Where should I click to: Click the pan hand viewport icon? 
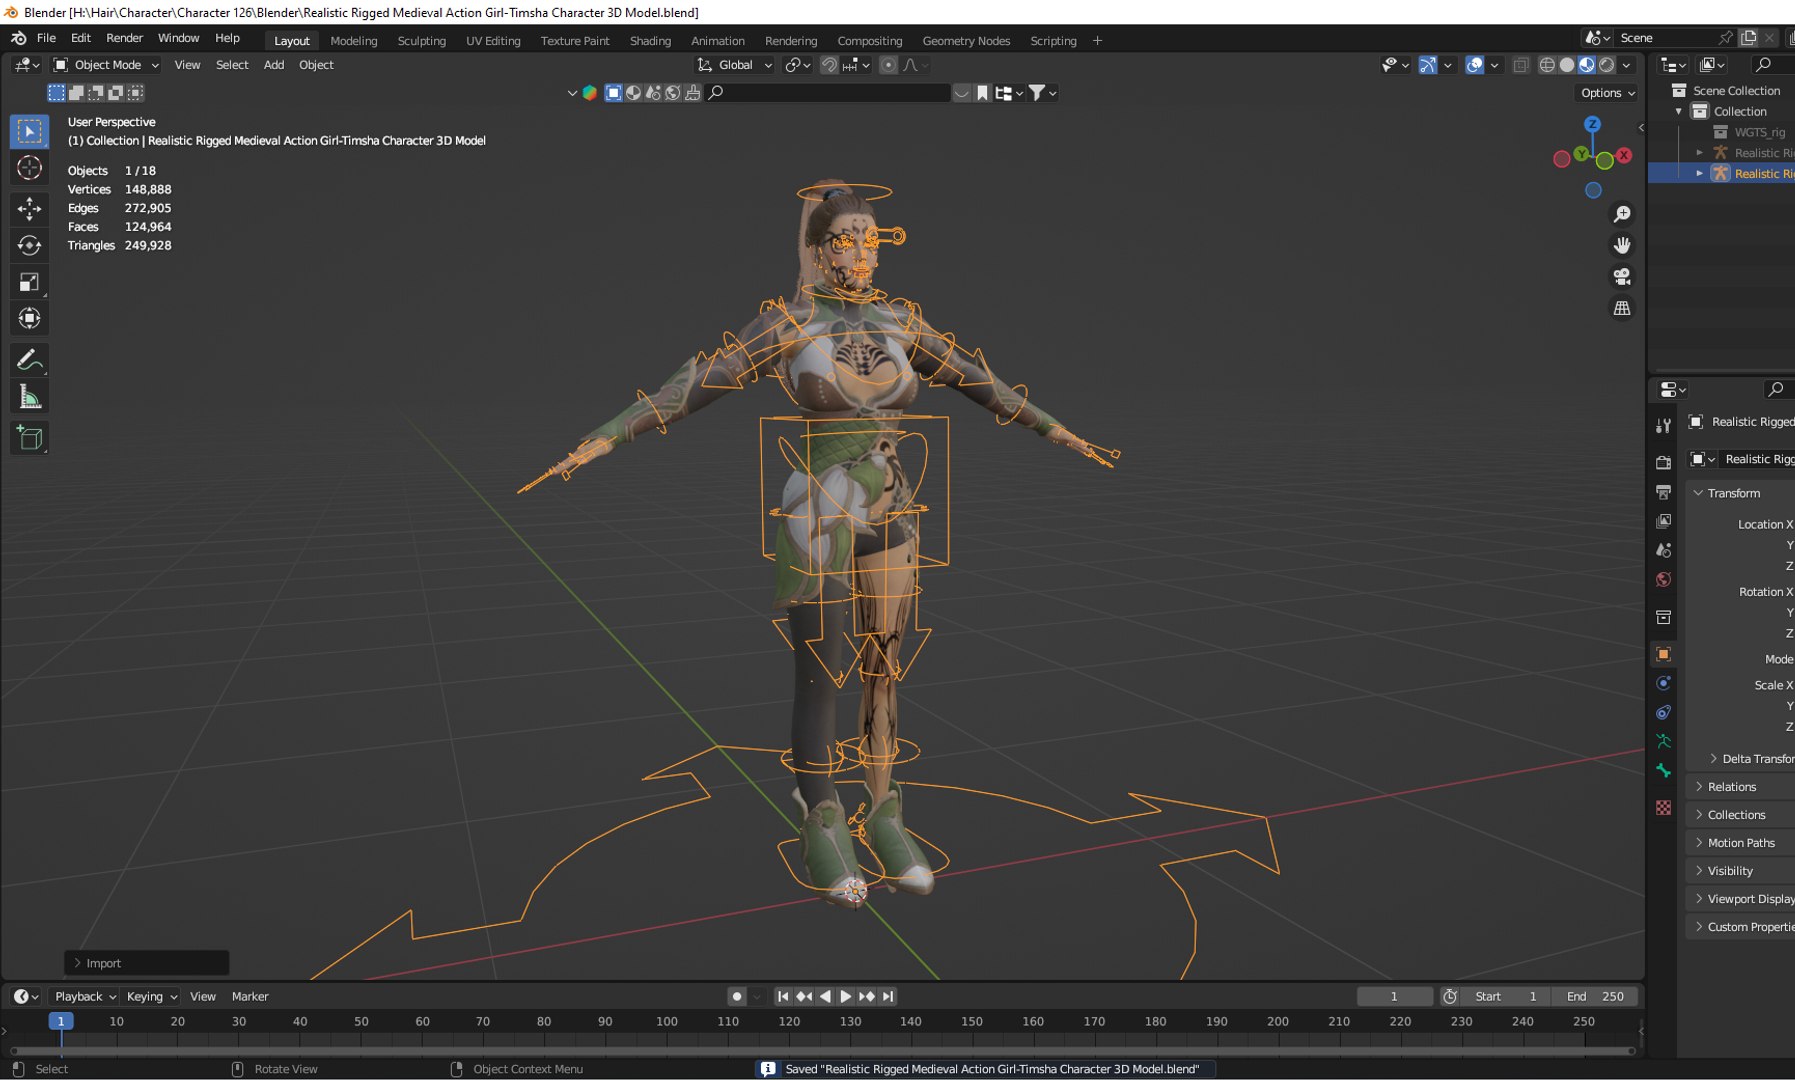pos(1622,245)
